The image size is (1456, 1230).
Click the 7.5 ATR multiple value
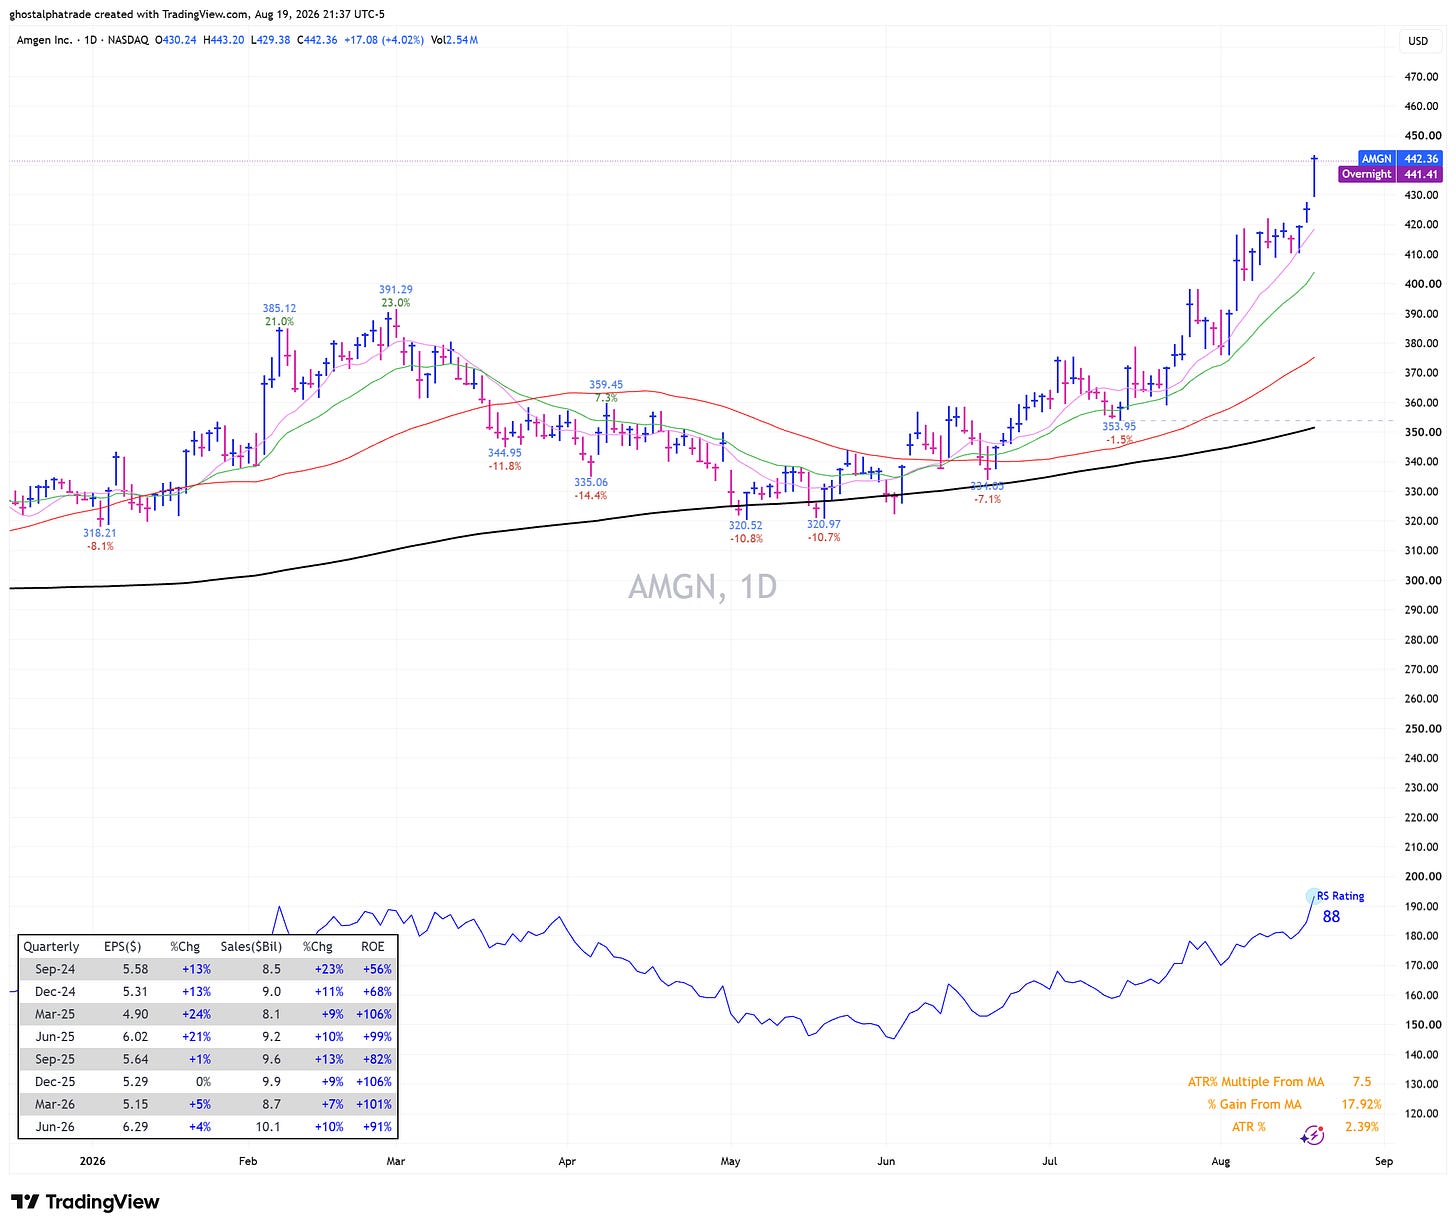(x=1362, y=1082)
